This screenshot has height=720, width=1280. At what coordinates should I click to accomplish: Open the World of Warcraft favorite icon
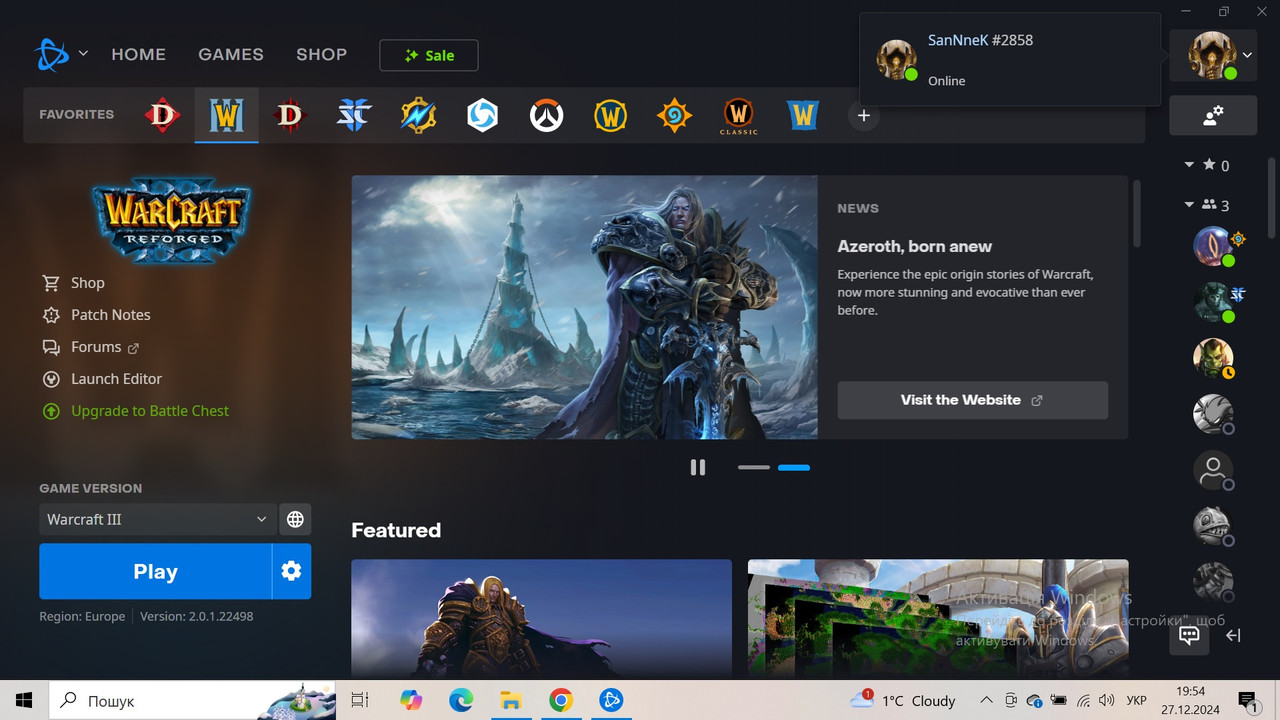(610, 115)
